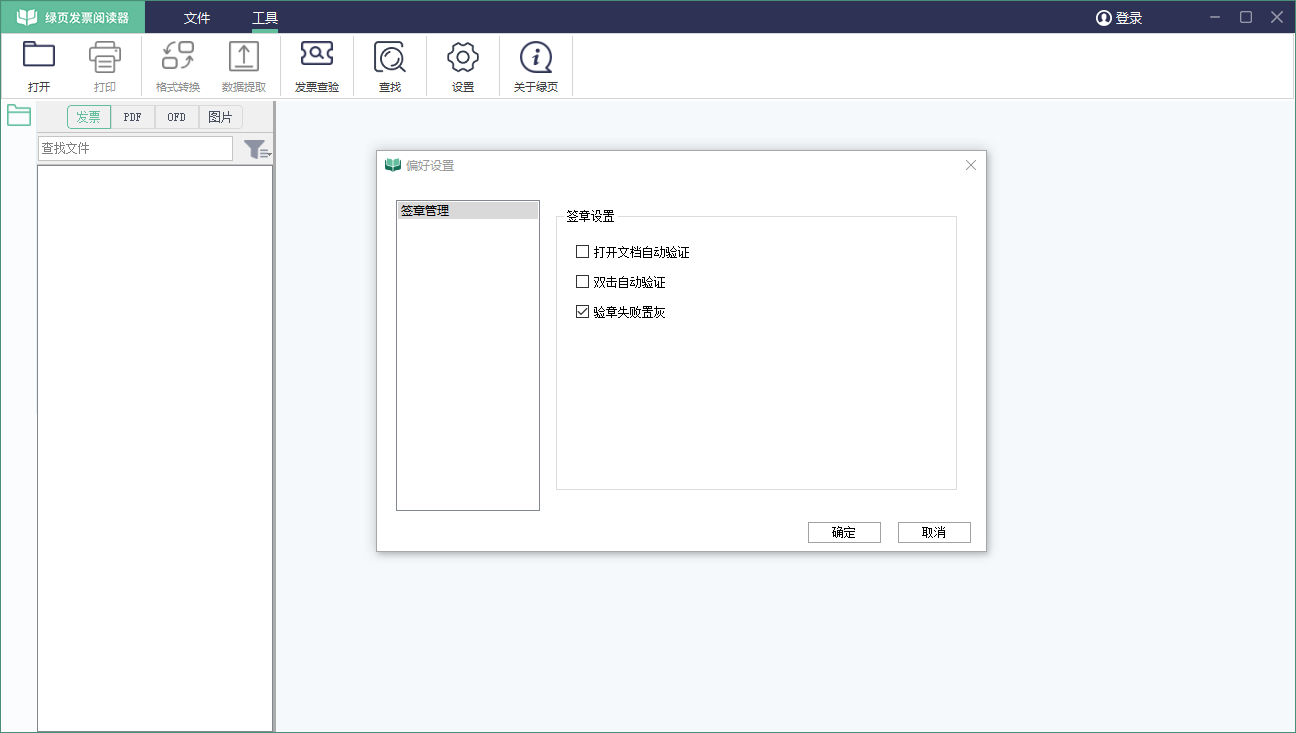This screenshot has height=733, width=1296.
Task: Switch to the 图片 tab
Action: [x=221, y=117]
